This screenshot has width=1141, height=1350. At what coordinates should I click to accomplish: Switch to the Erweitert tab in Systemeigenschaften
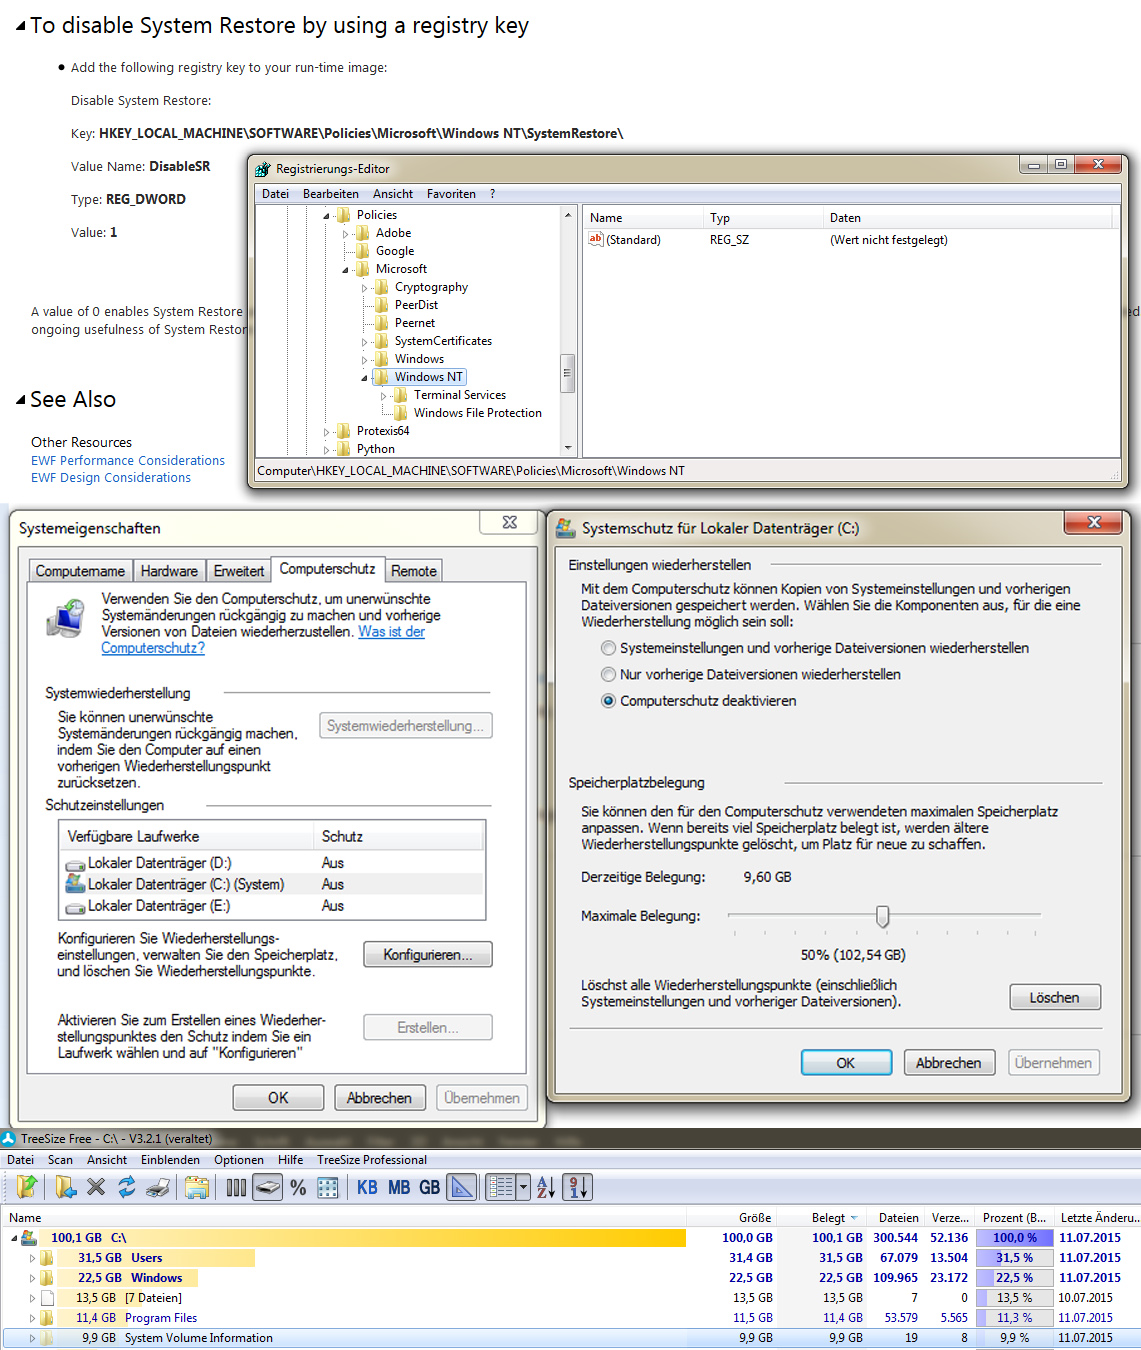(239, 571)
